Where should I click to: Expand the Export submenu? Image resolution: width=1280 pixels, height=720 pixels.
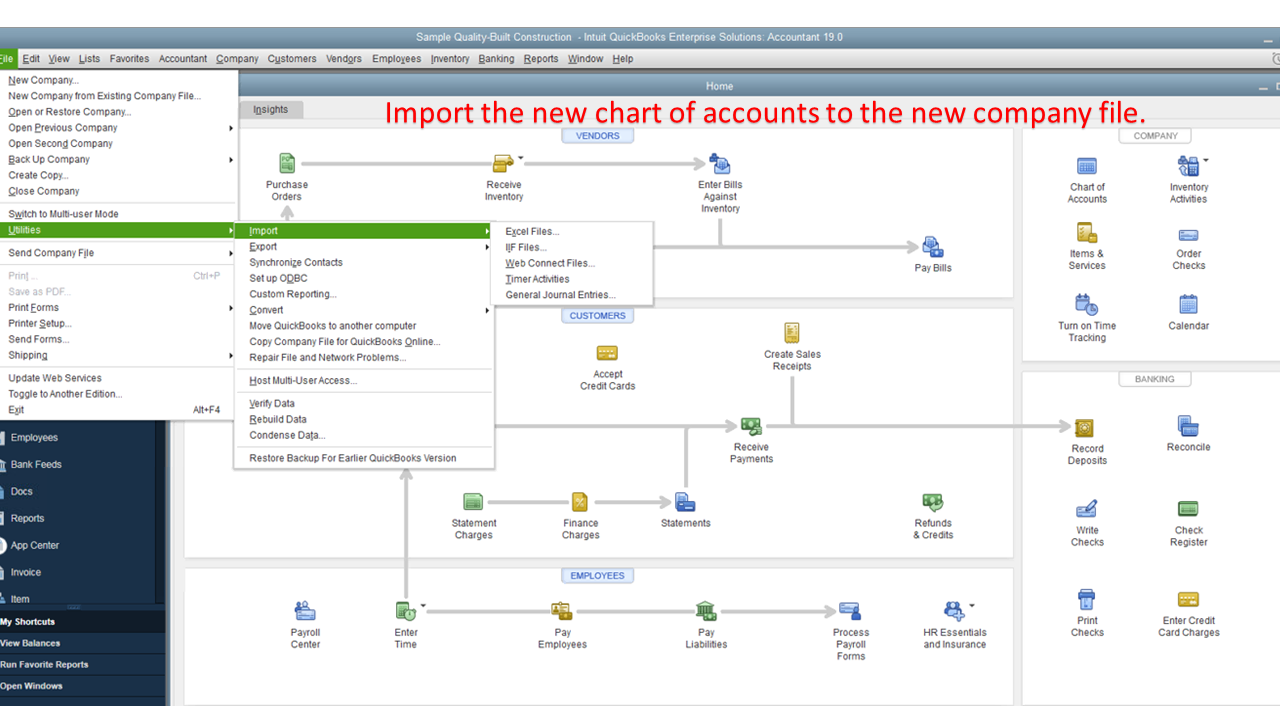tap(364, 247)
